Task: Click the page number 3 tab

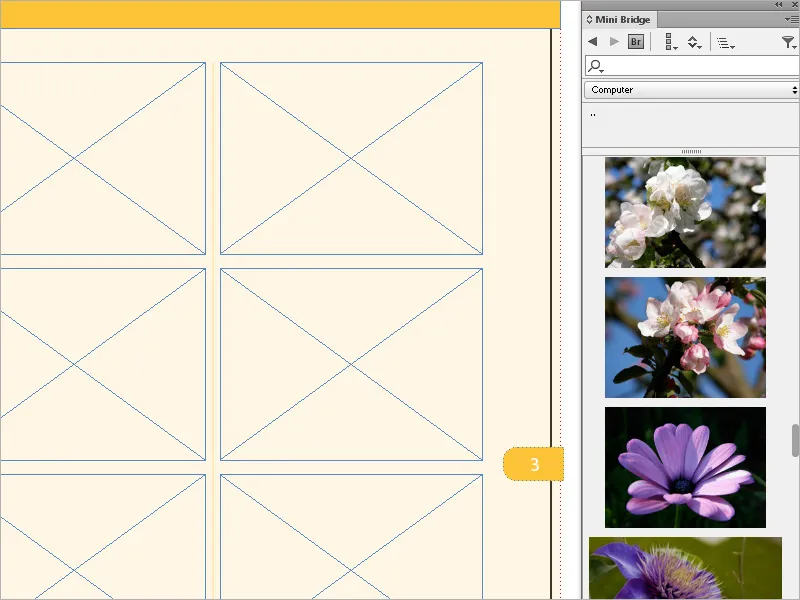Action: [534, 464]
